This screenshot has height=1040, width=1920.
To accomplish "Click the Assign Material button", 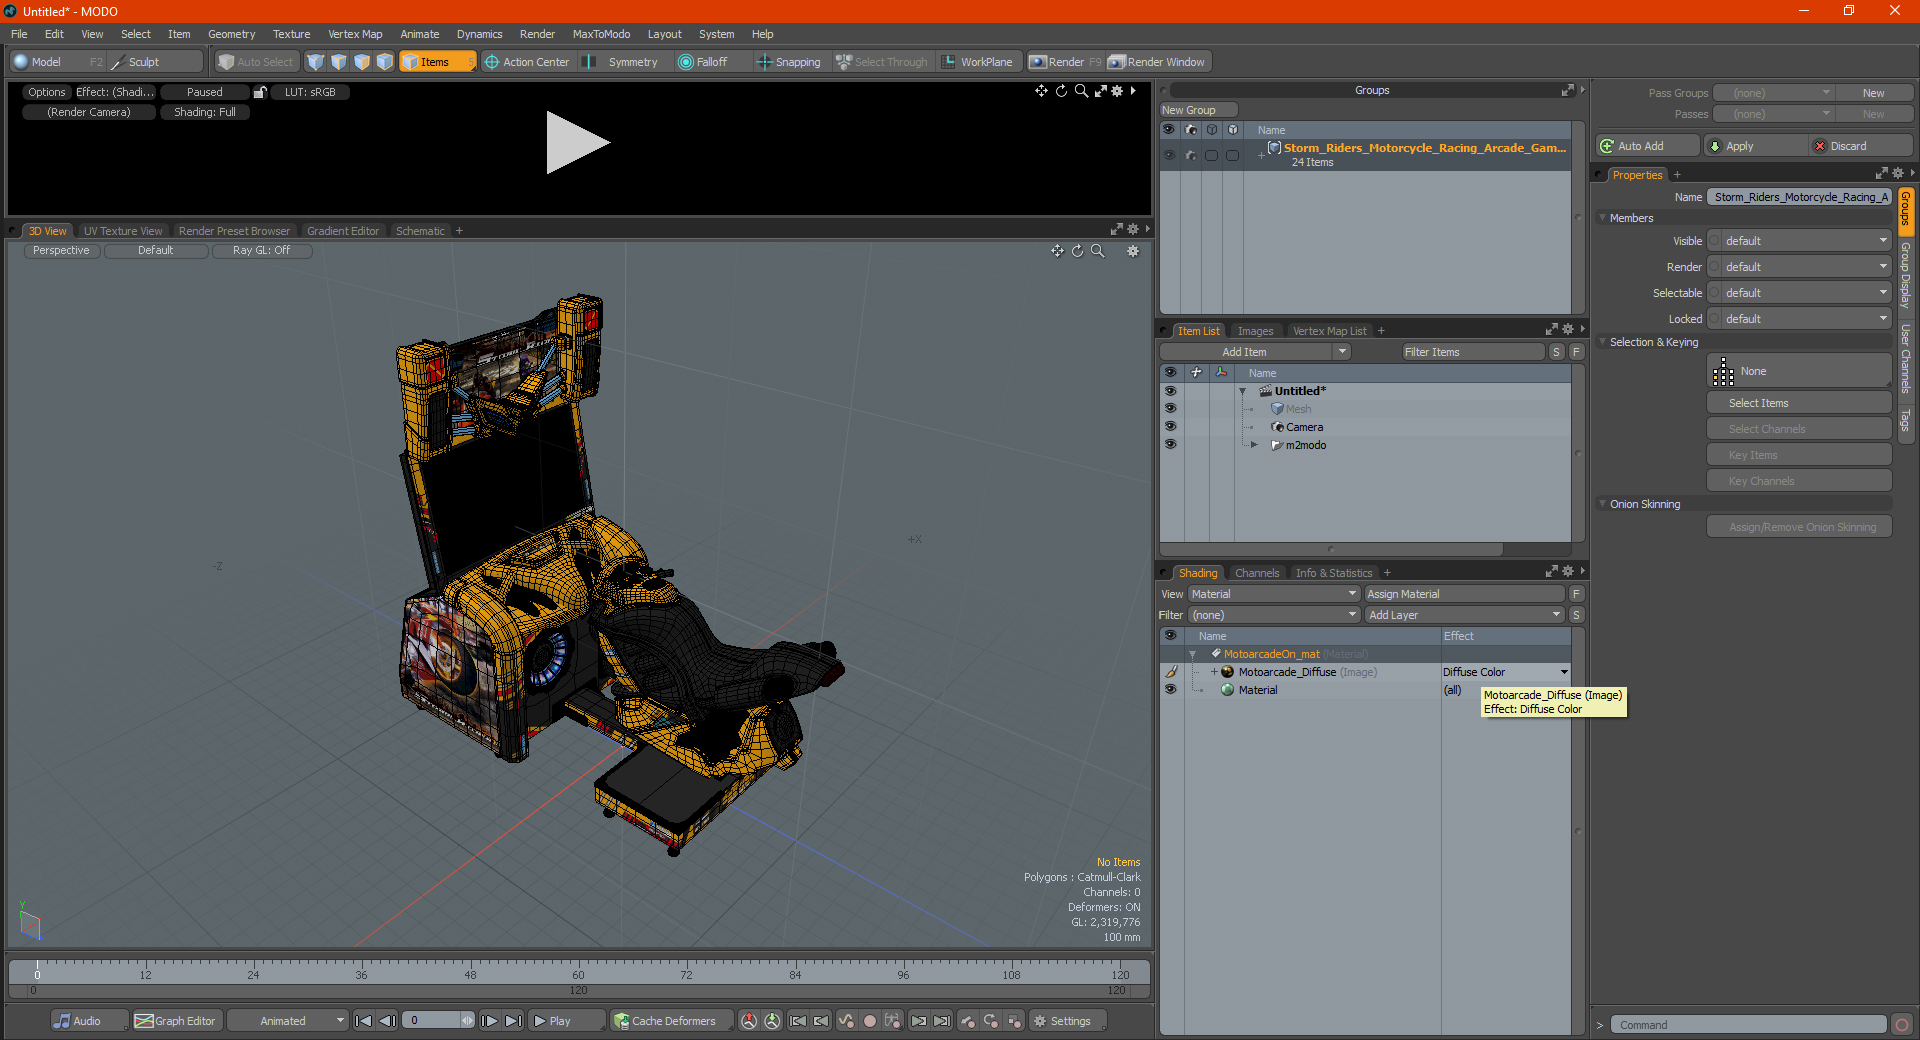I will pyautogui.click(x=1464, y=594).
